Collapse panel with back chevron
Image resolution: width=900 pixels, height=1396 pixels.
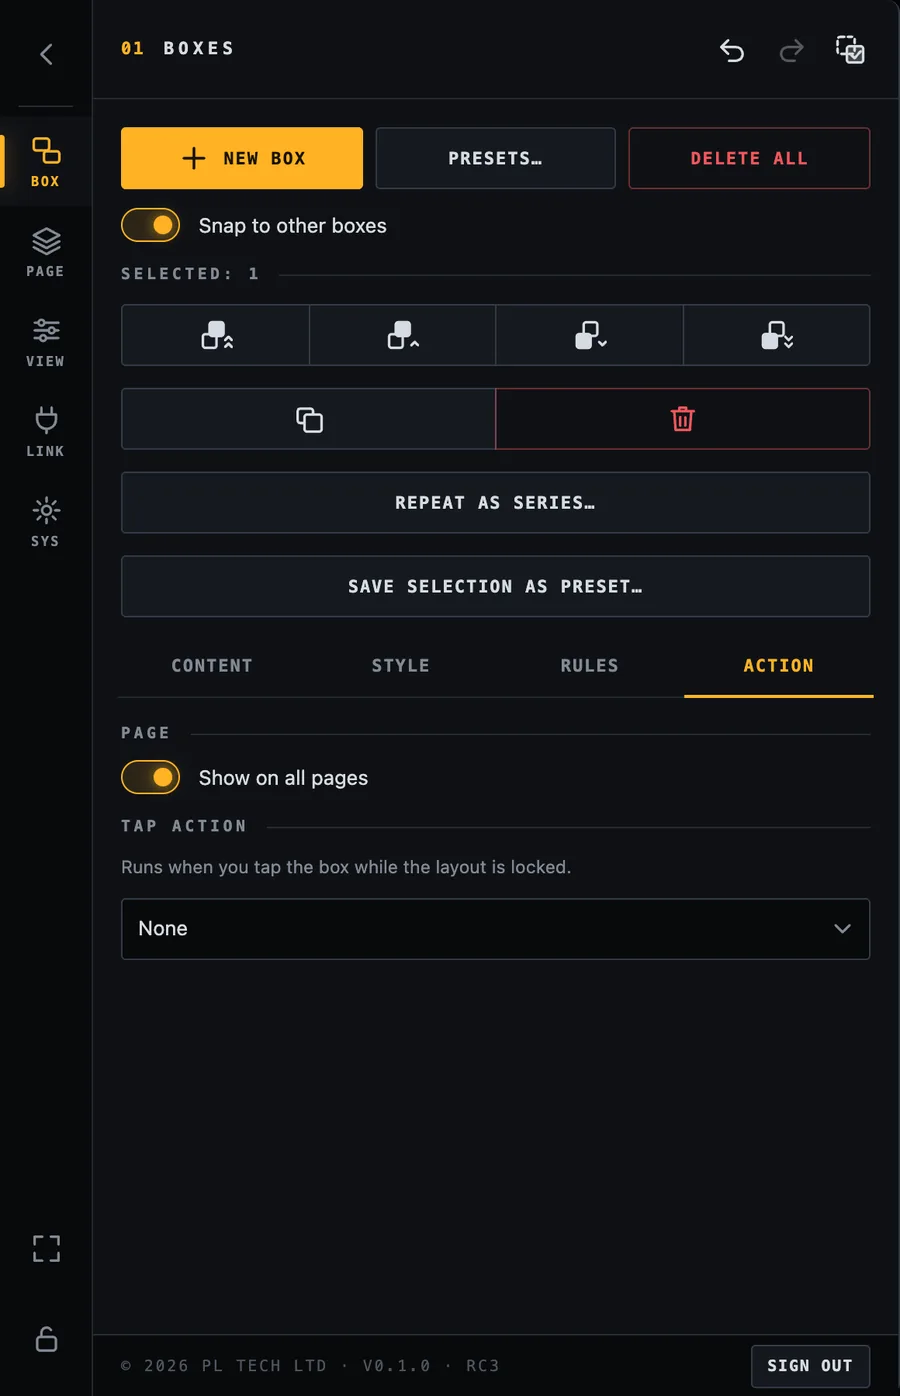(46, 54)
